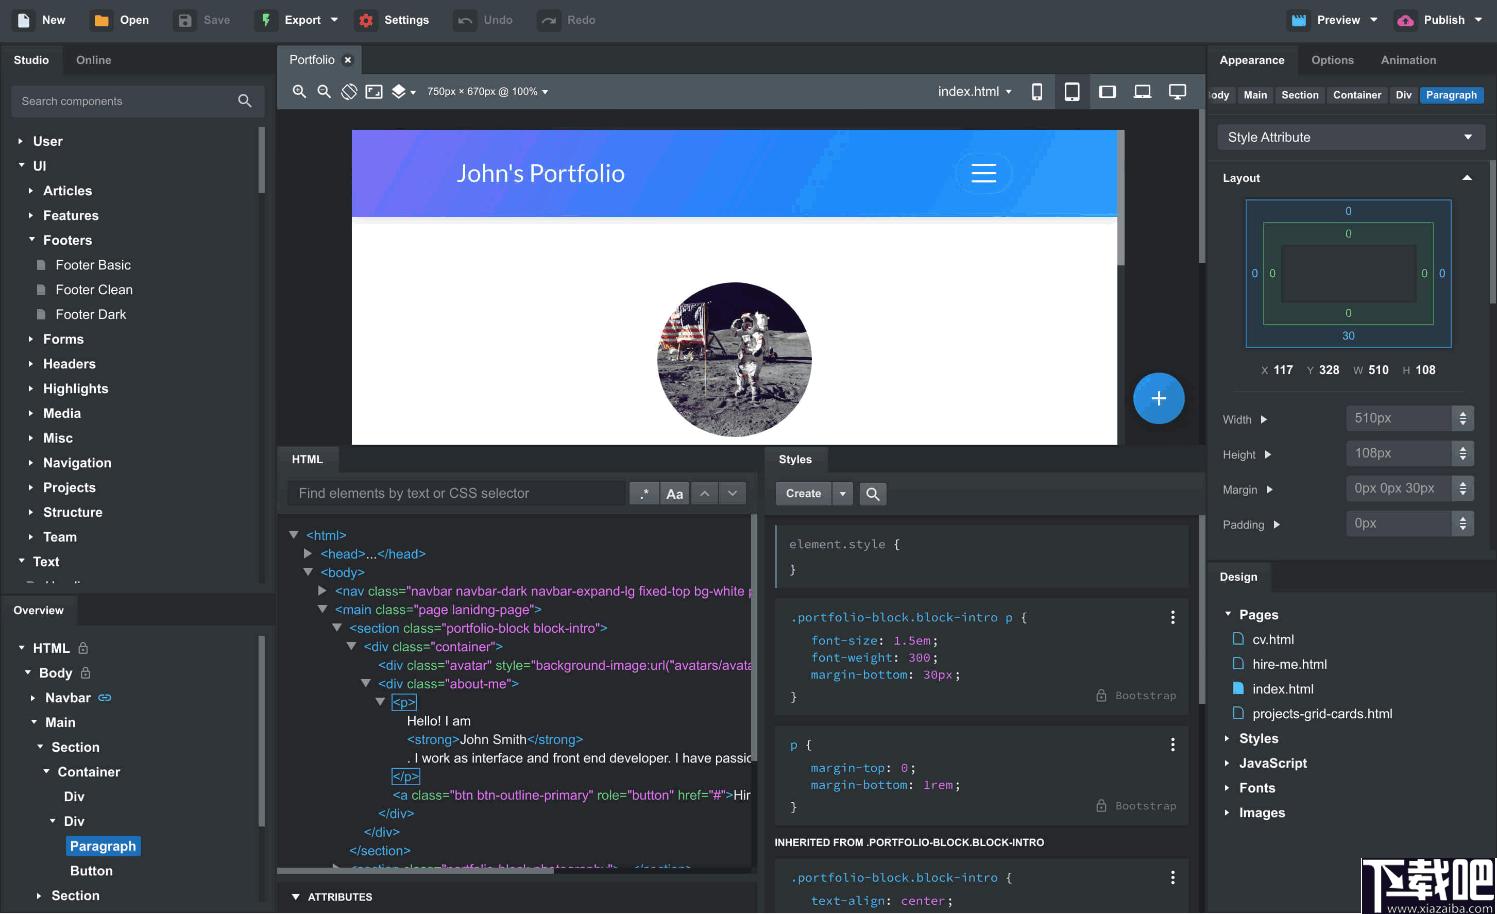Open the index.html page selector
The height and width of the screenshot is (914, 1497).
[x=975, y=91]
